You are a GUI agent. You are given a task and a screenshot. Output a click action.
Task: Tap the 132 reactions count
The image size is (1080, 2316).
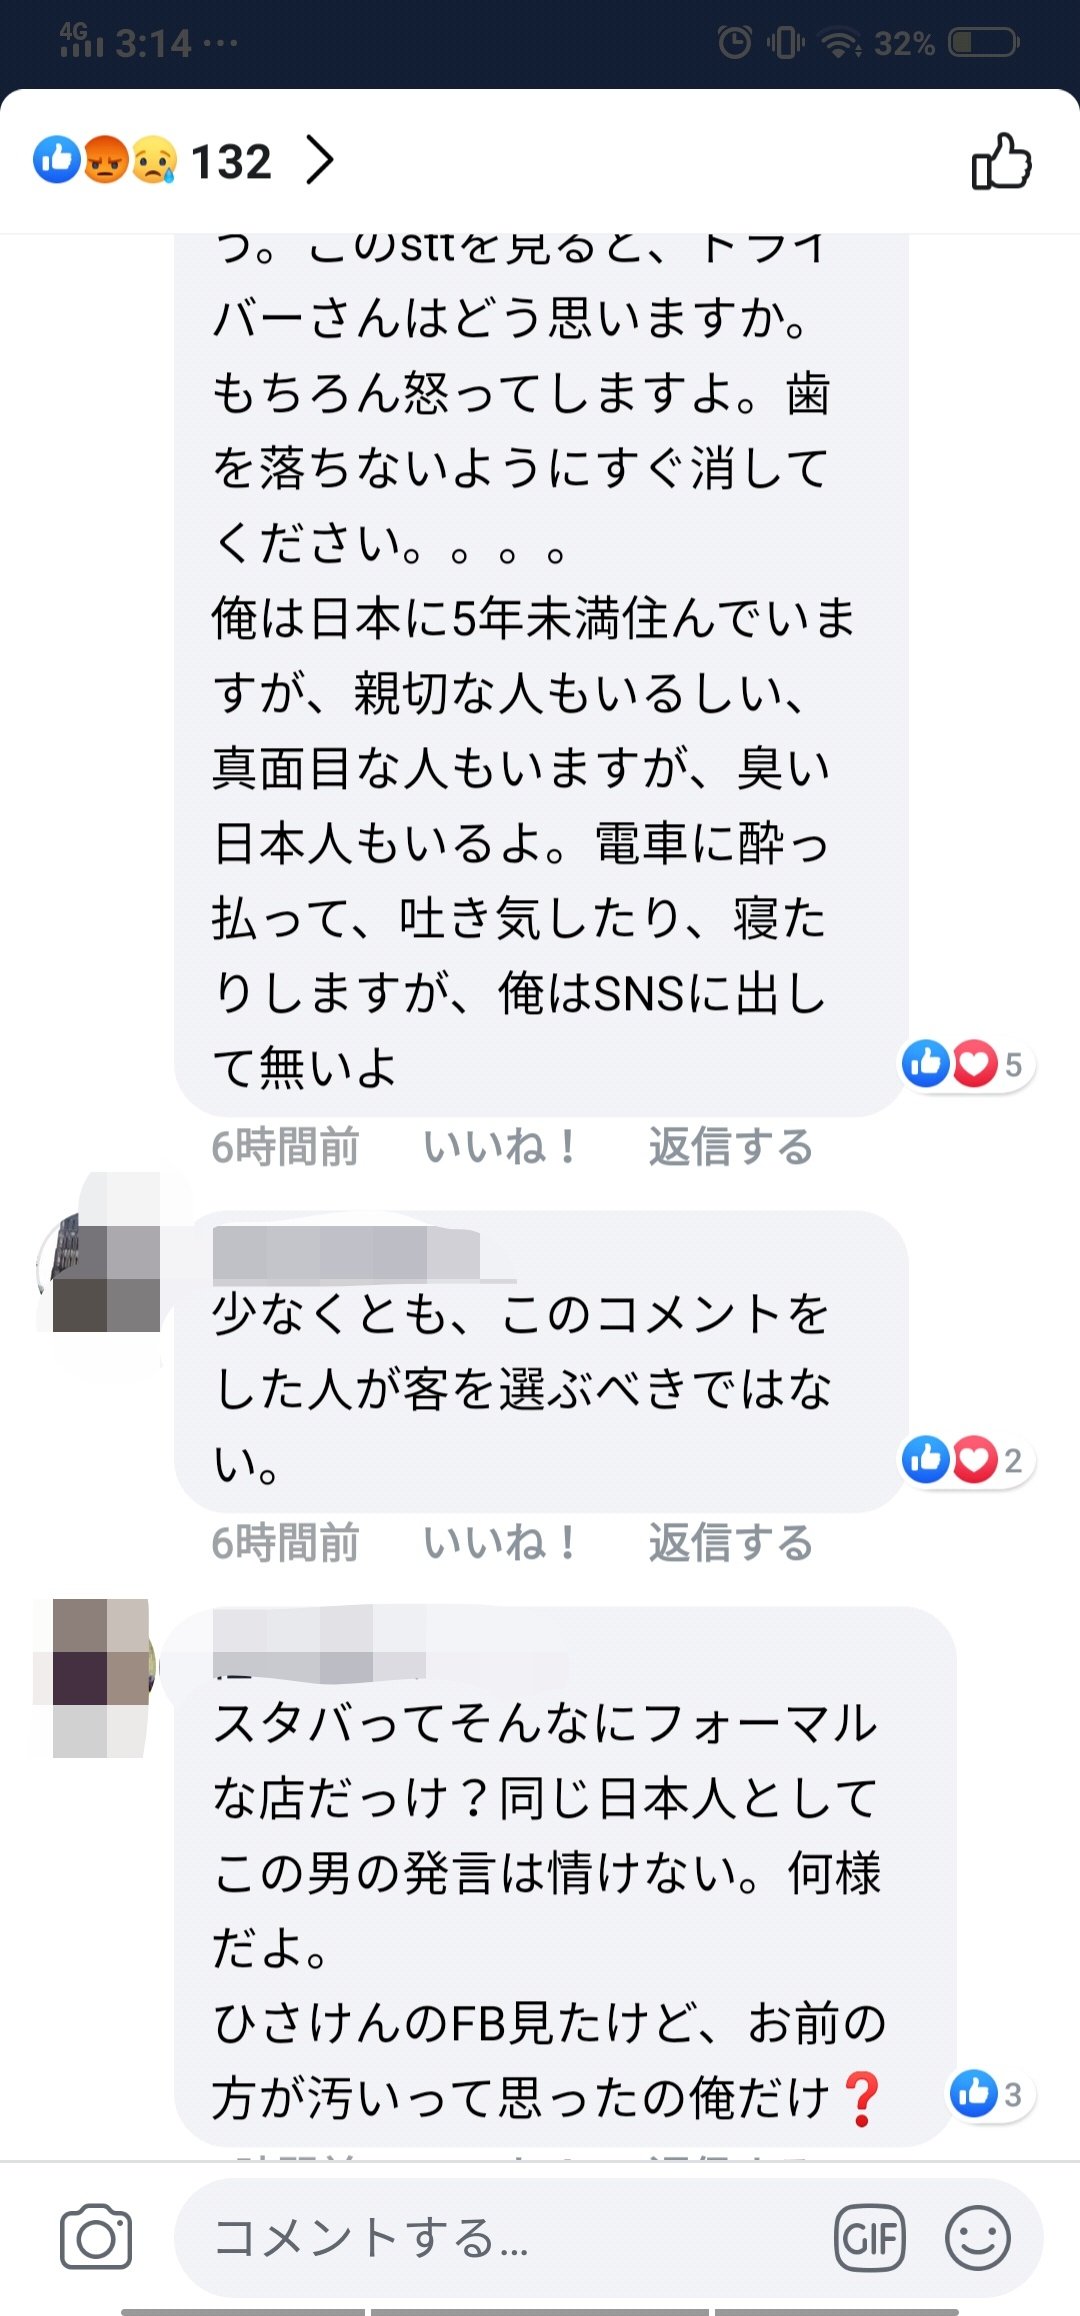click(231, 161)
